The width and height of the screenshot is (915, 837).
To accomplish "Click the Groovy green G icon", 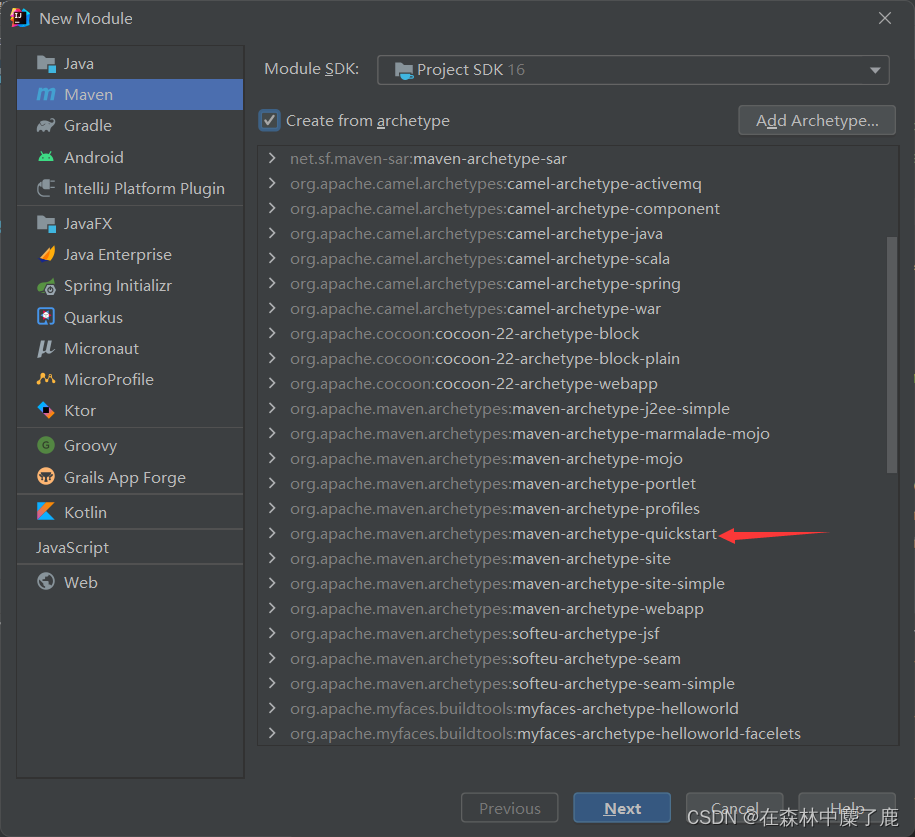I will point(46,445).
